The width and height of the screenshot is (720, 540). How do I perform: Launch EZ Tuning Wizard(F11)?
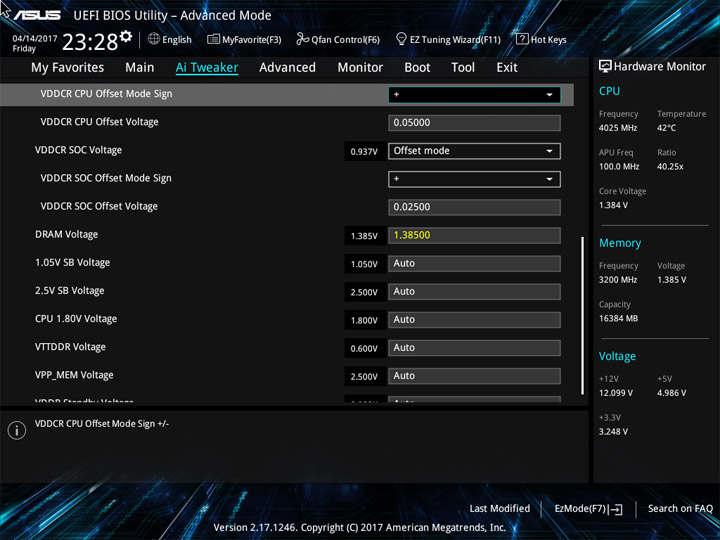click(448, 39)
